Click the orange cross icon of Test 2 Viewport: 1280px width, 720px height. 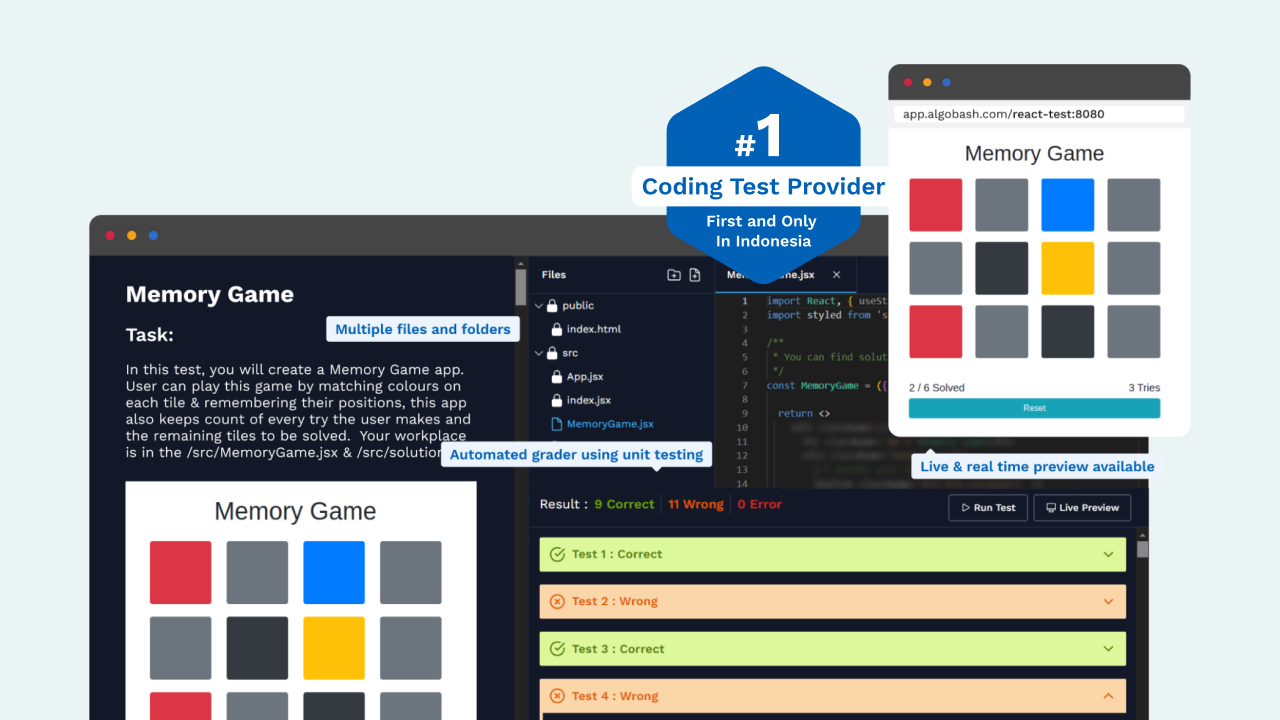558,602
